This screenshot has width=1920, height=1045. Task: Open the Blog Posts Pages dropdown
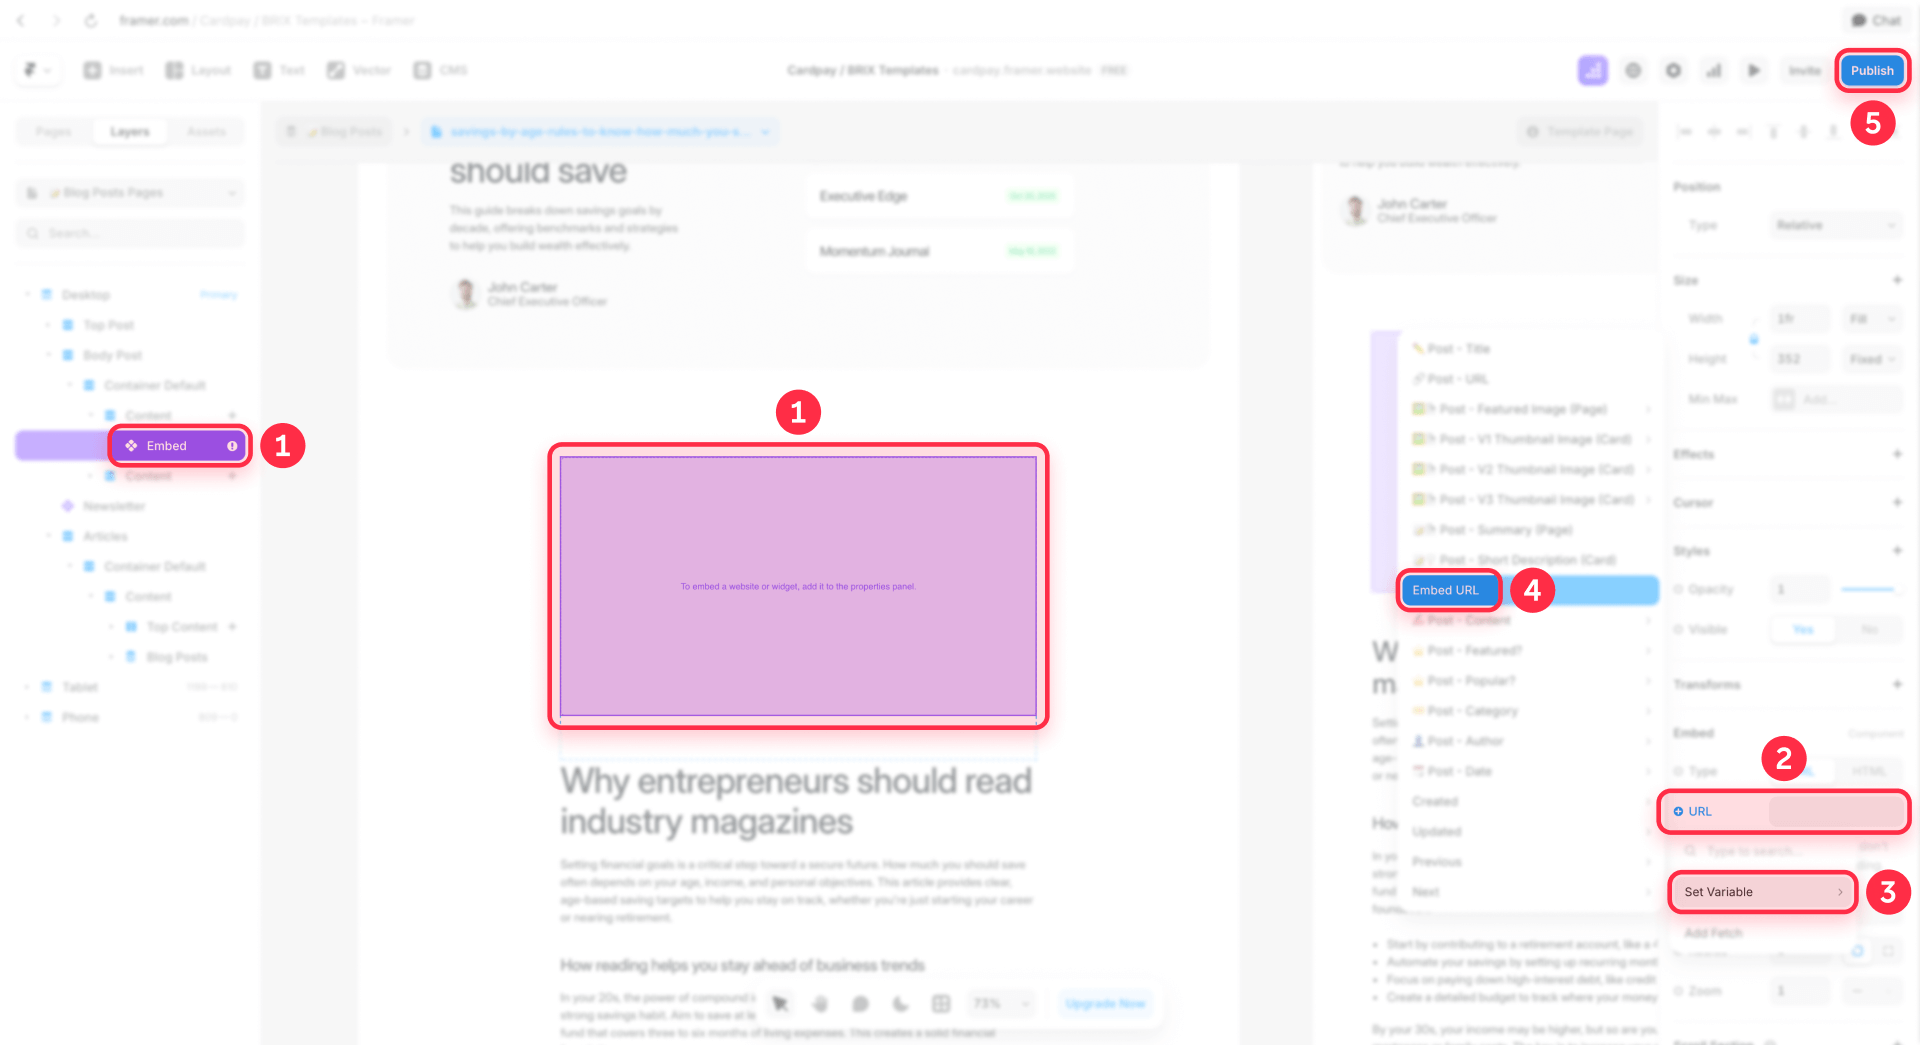(130, 192)
